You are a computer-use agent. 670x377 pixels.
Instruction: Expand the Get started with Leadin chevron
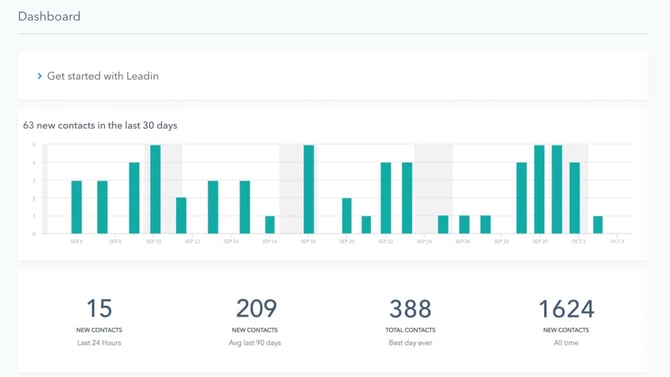[x=40, y=76]
